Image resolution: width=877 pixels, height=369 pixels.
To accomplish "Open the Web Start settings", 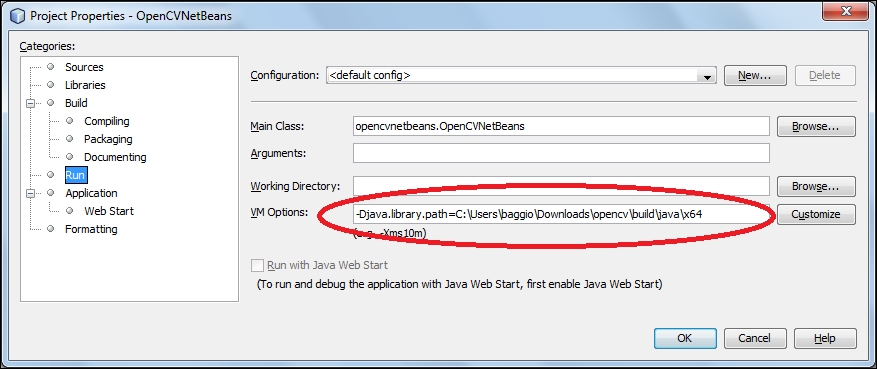I will [x=109, y=211].
